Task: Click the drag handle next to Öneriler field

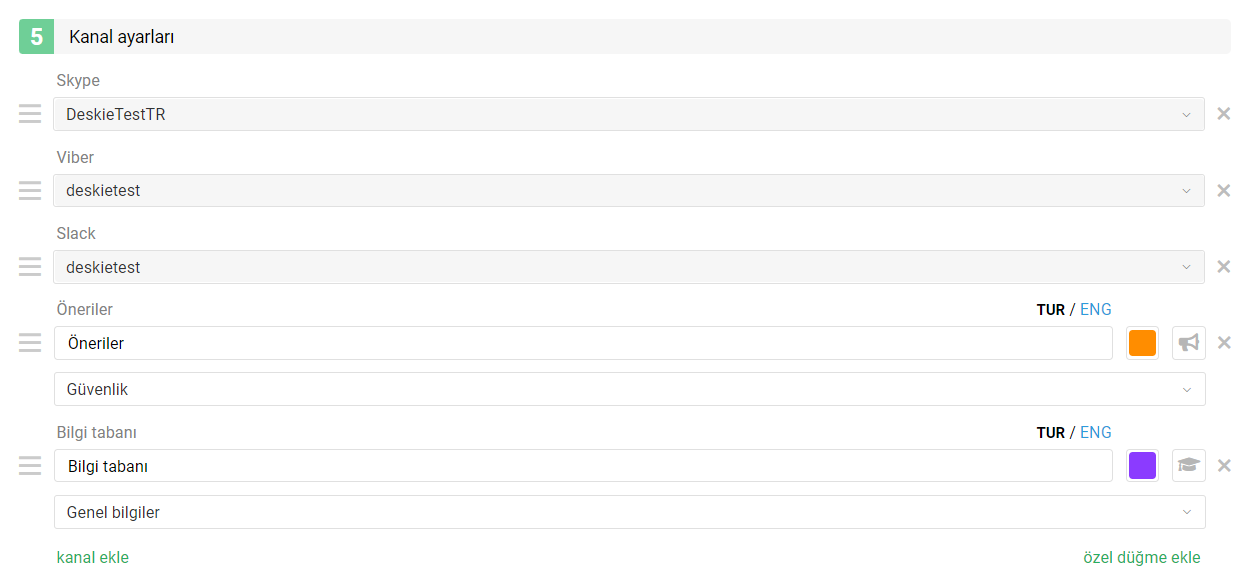Action: [x=30, y=343]
